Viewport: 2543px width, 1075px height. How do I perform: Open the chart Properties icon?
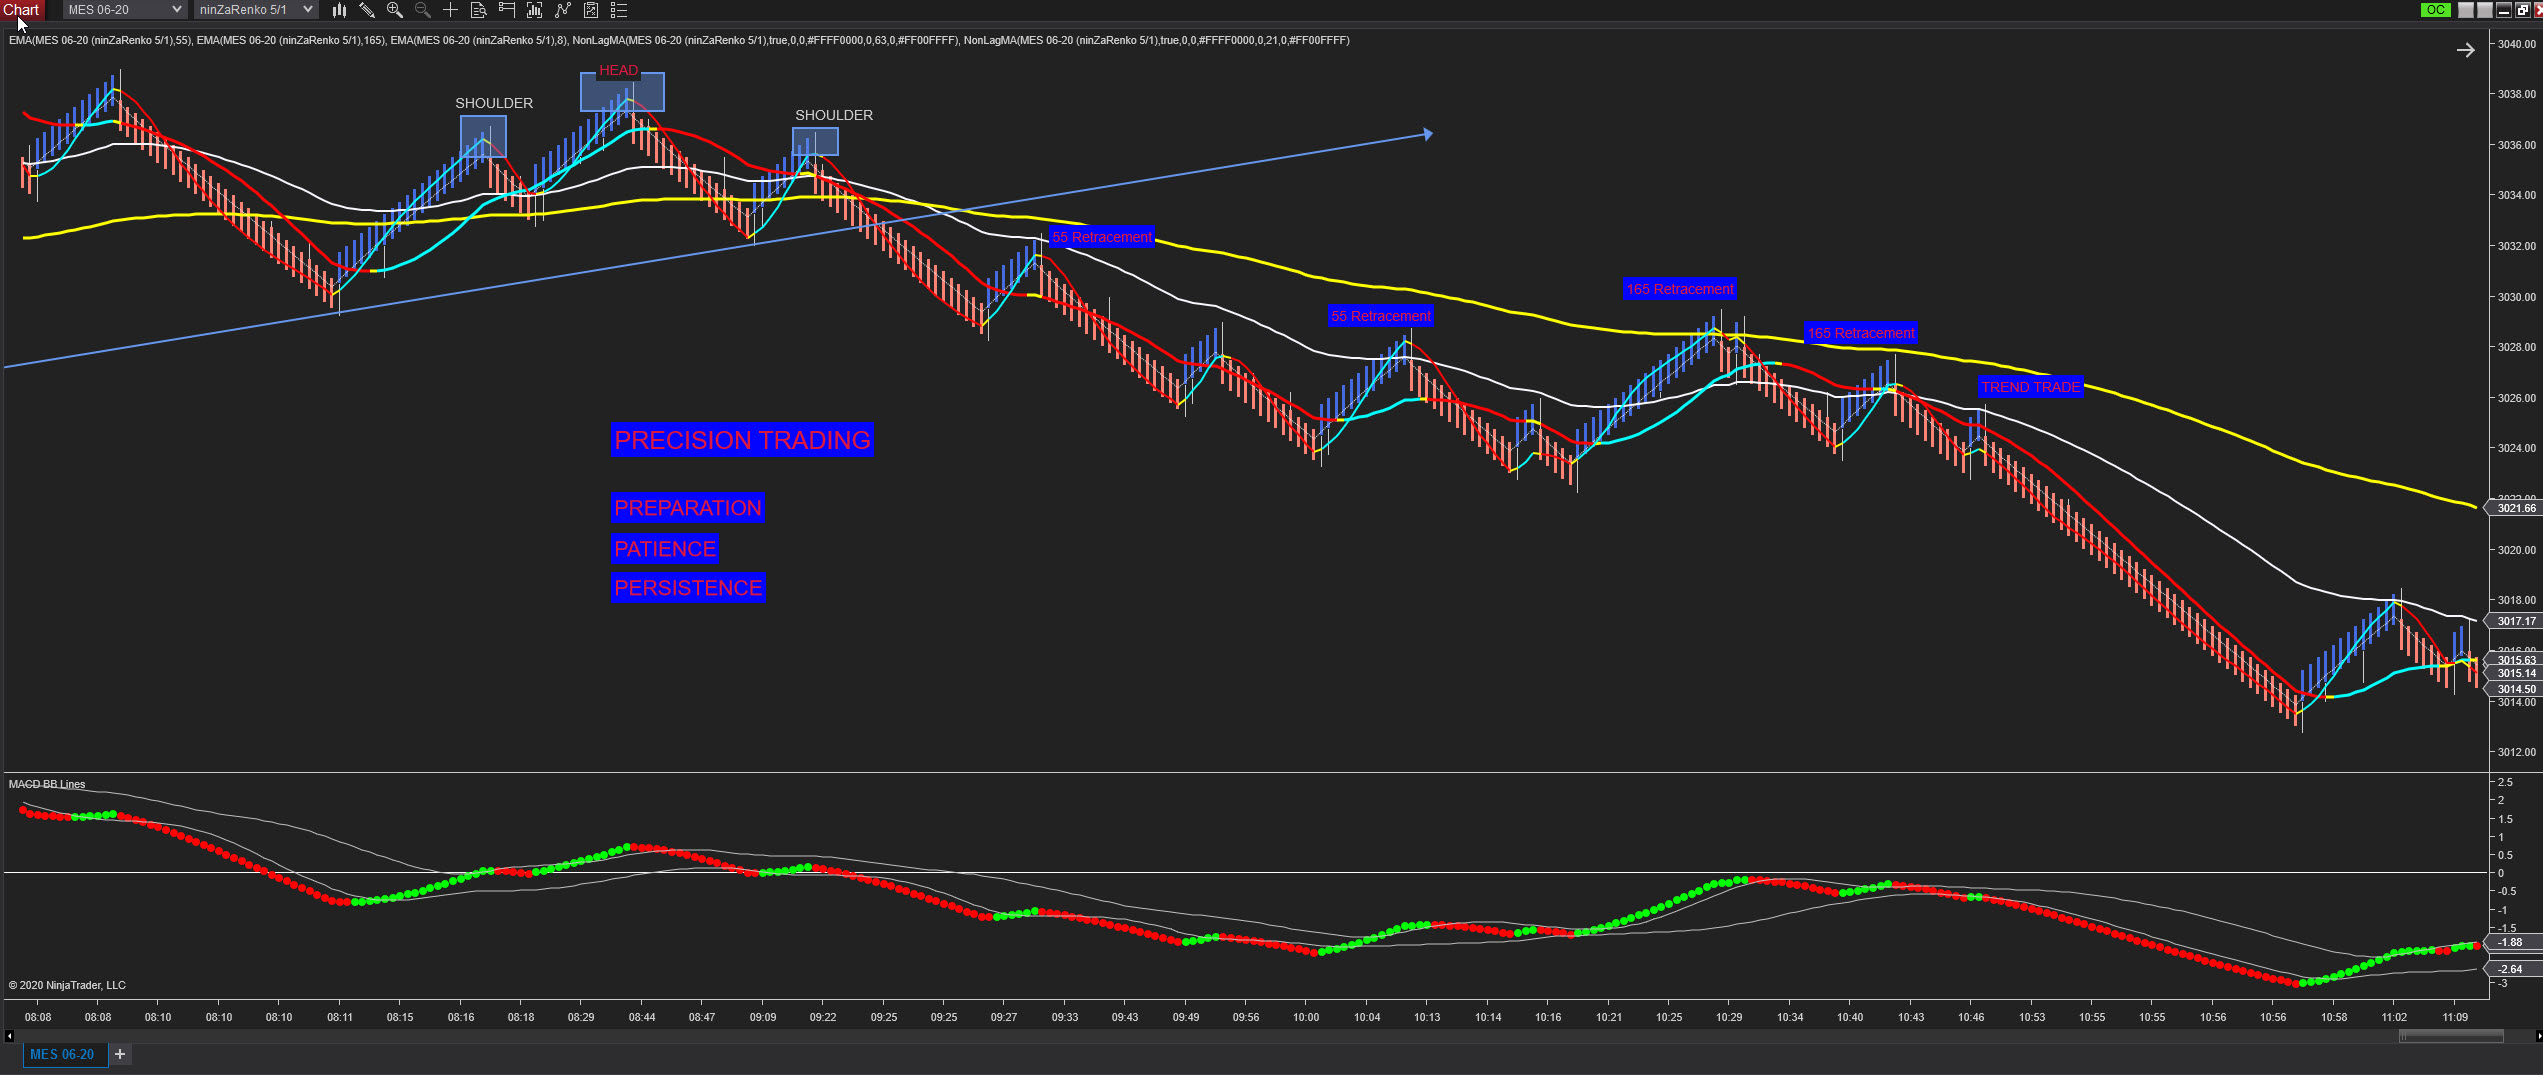(591, 10)
